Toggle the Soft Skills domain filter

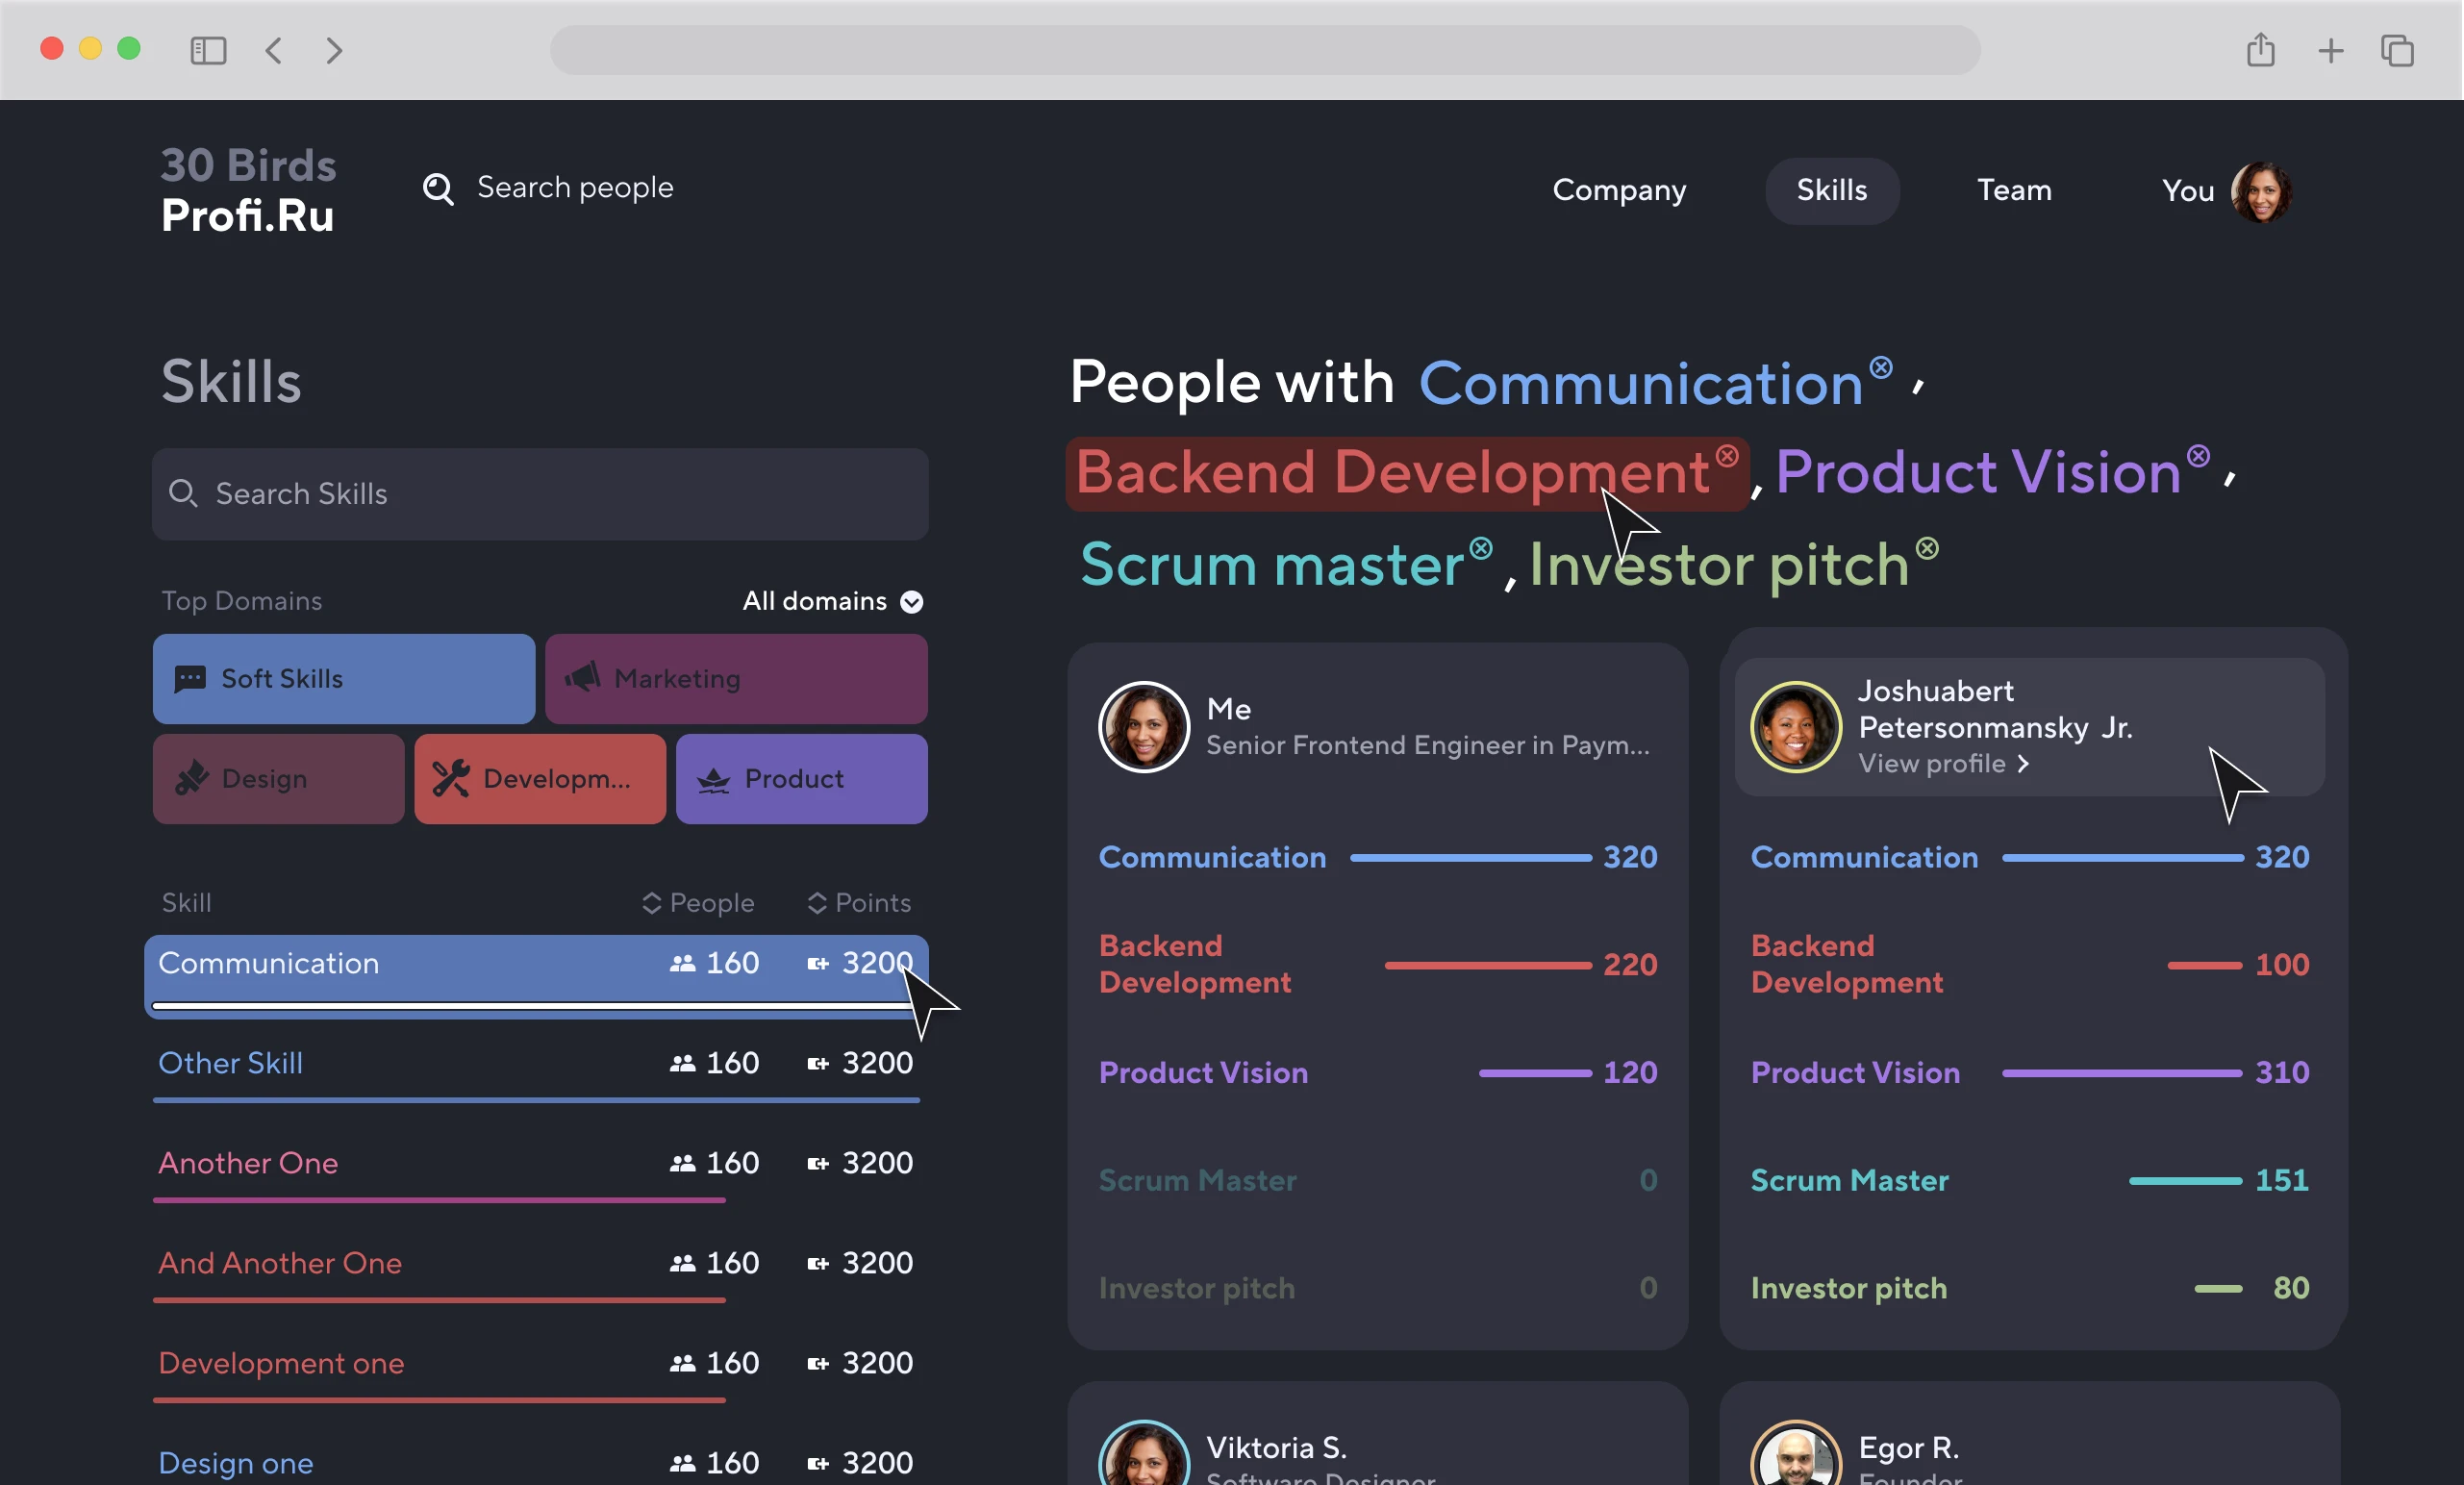pyautogui.click(x=344, y=679)
